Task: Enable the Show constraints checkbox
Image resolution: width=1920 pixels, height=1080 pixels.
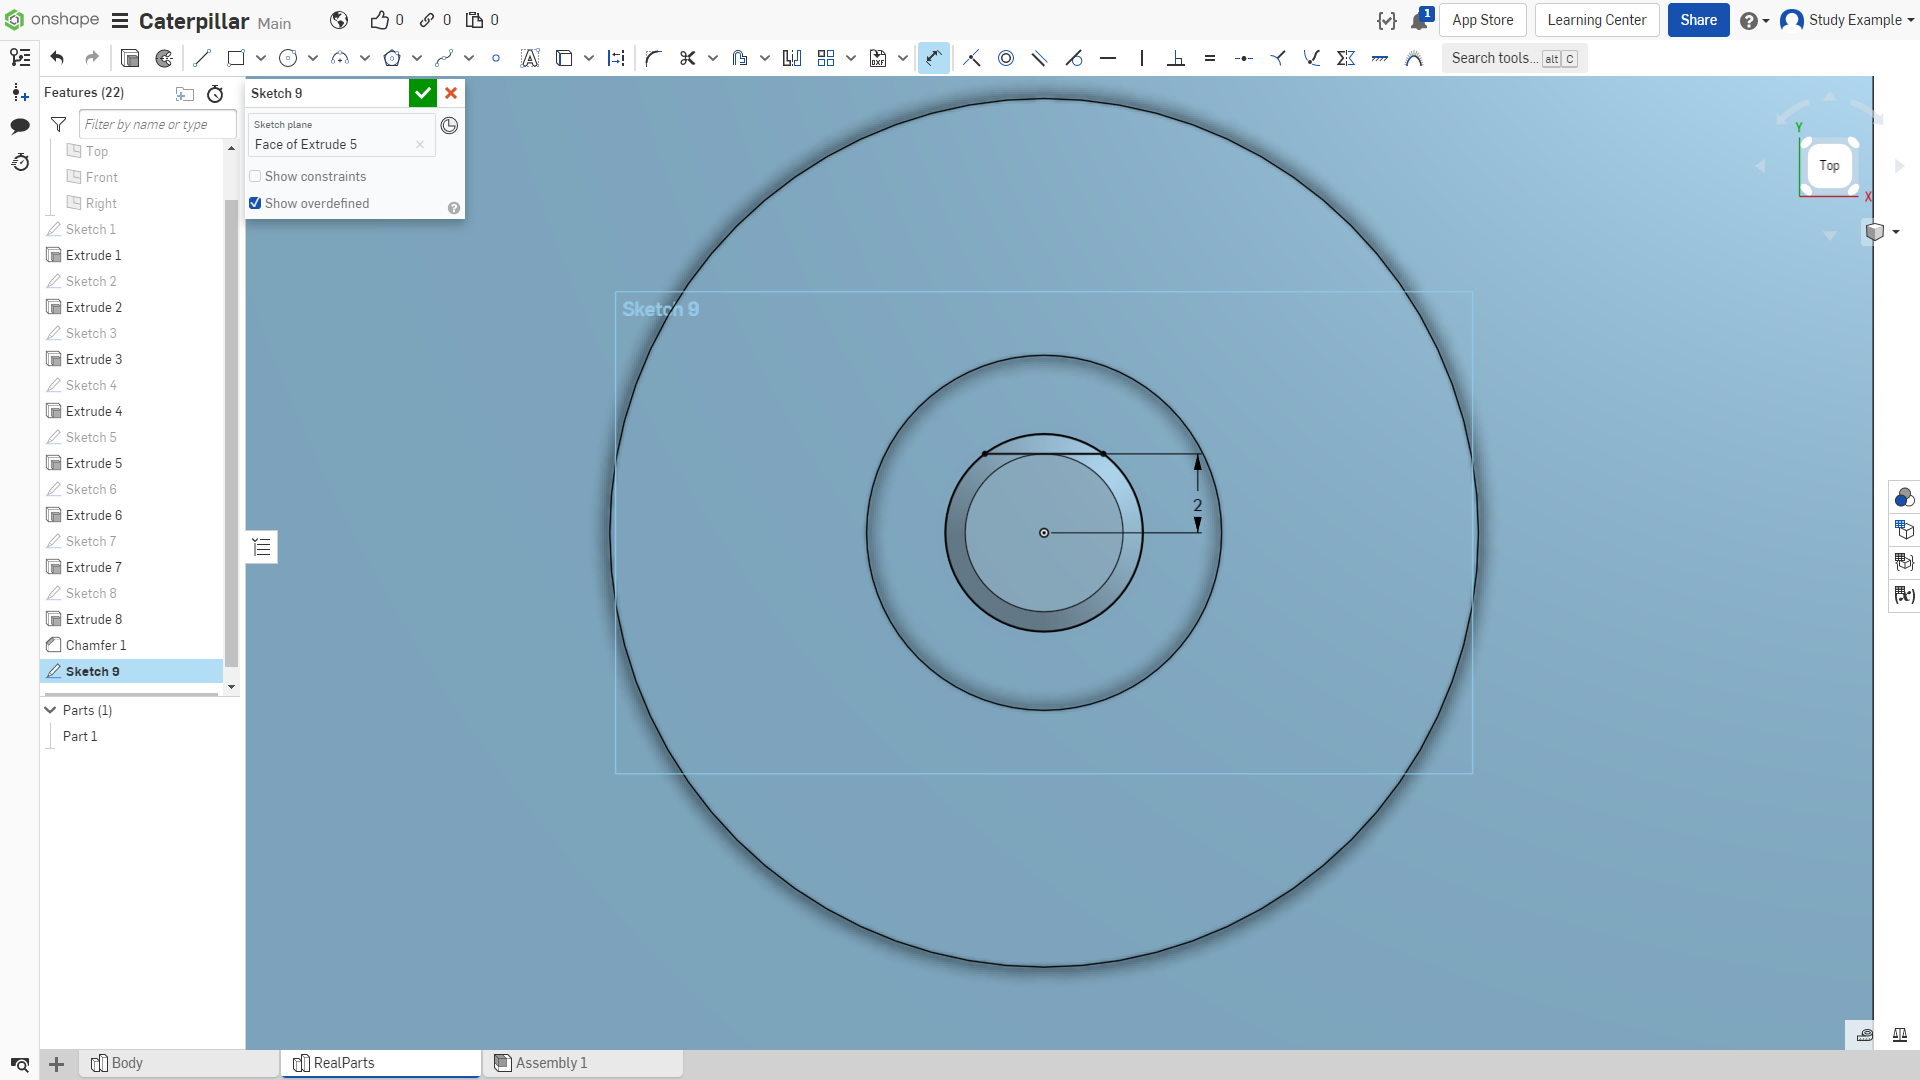Action: [x=255, y=176]
